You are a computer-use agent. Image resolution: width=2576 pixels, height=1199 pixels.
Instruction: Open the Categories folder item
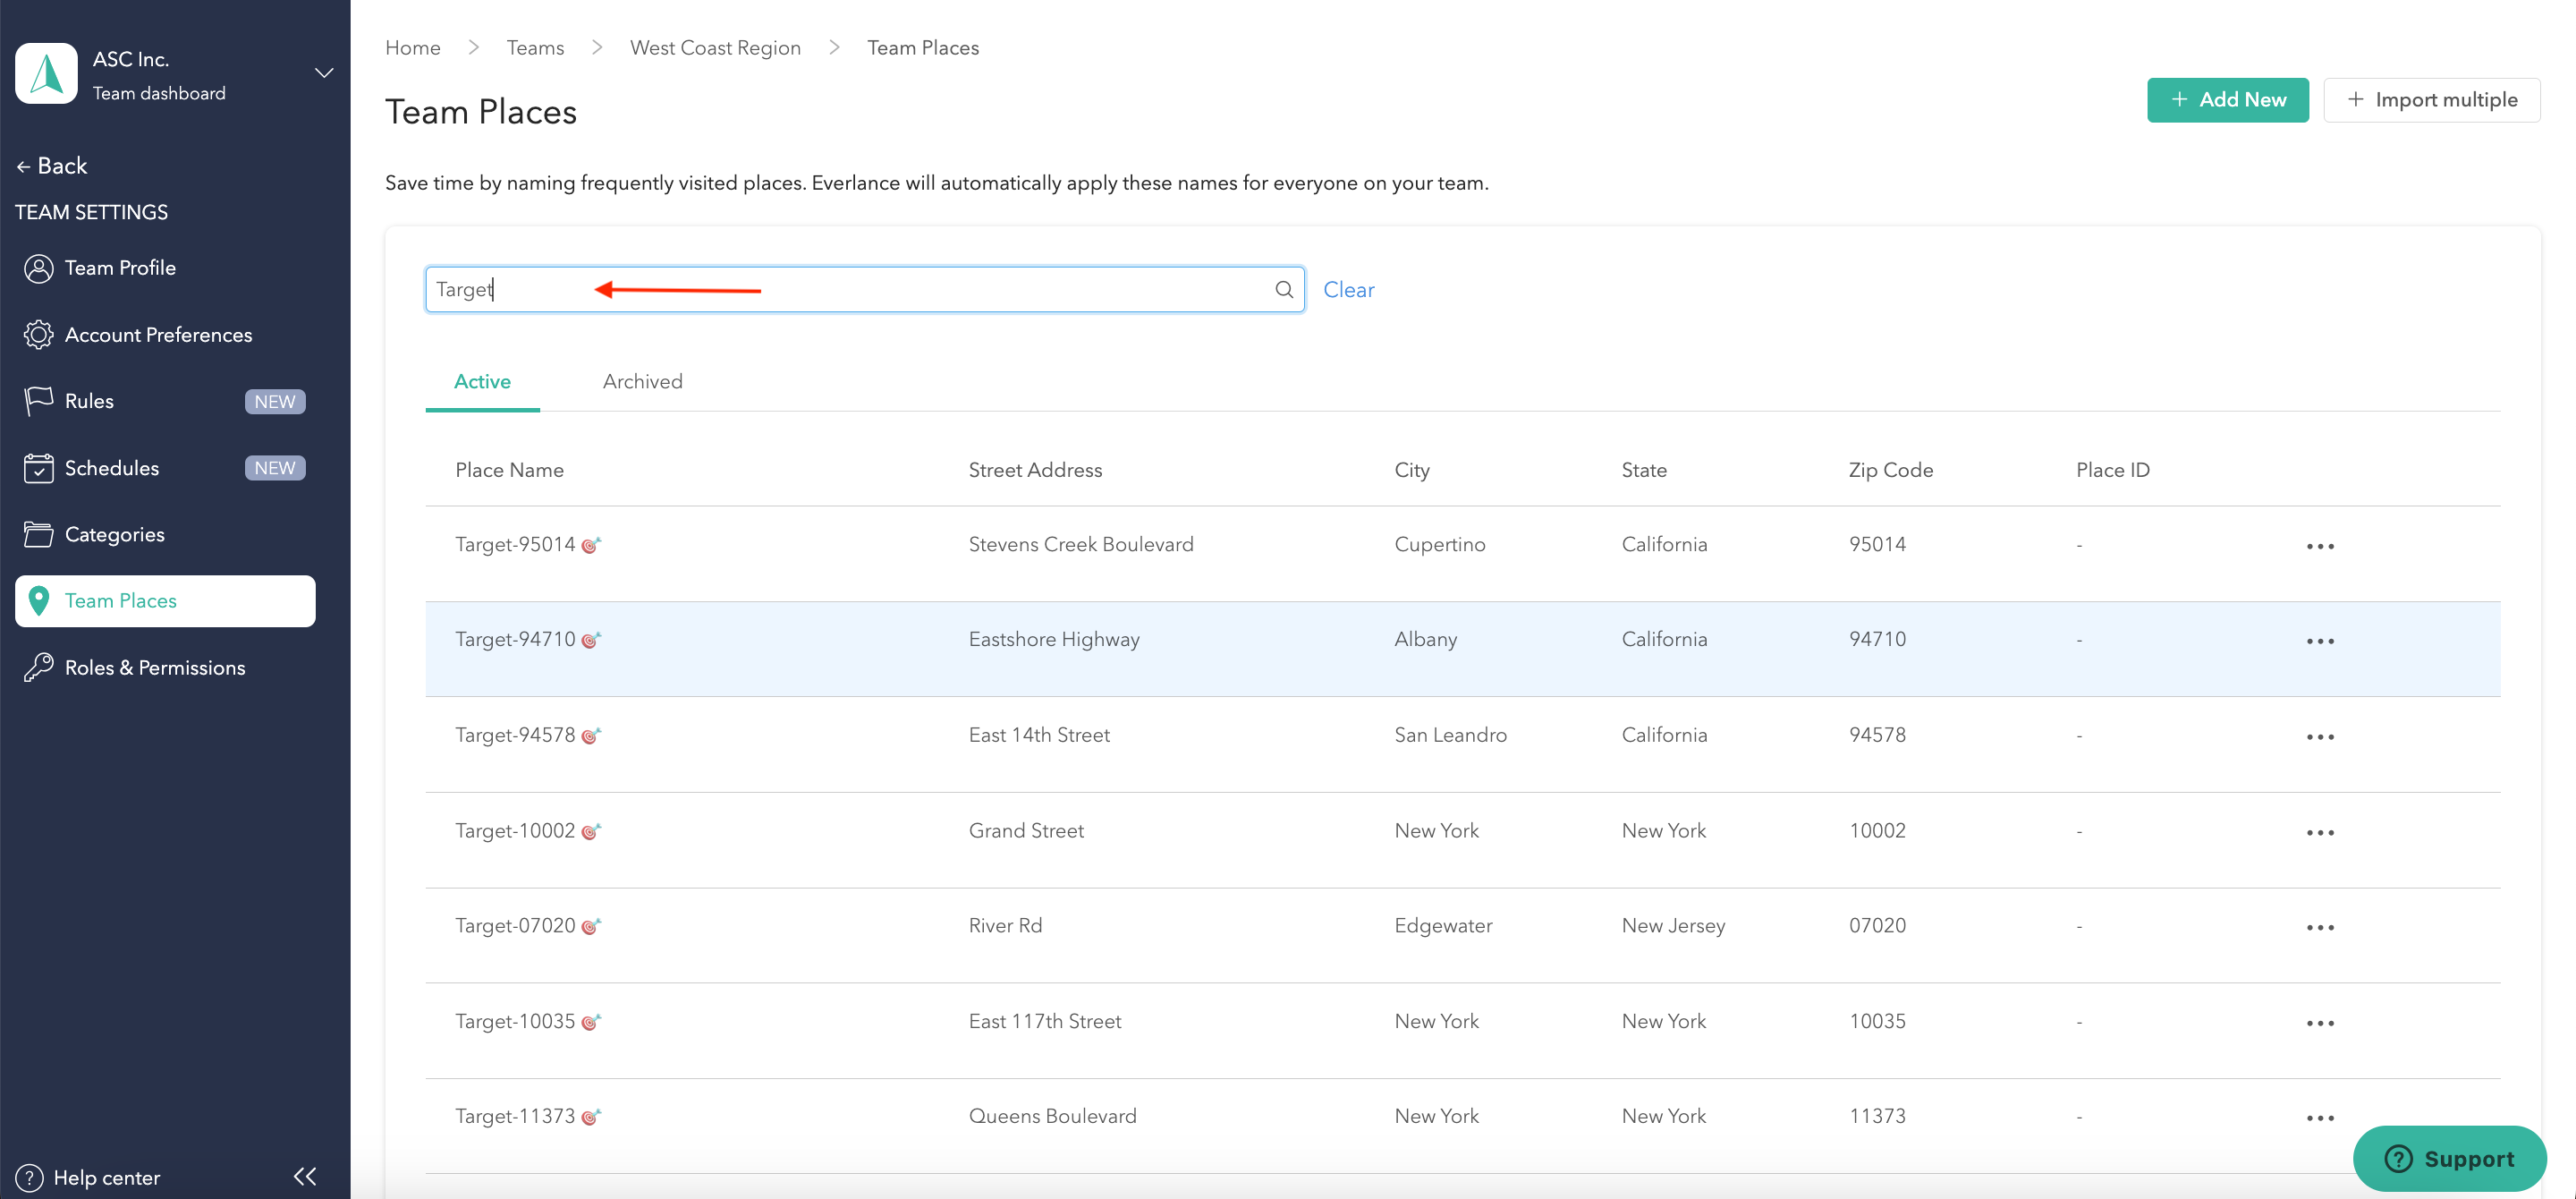click(115, 534)
